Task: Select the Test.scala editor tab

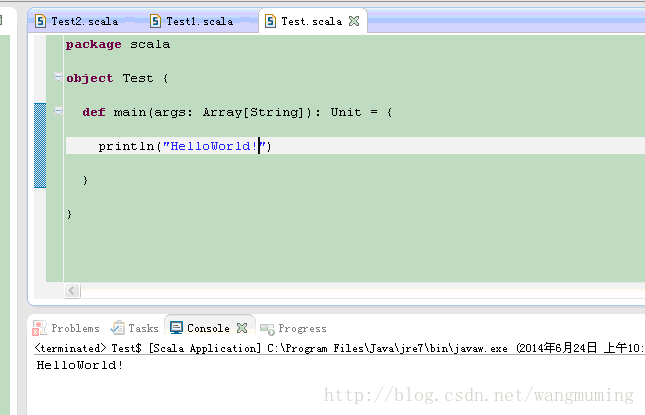Action: click(x=311, y=21)
